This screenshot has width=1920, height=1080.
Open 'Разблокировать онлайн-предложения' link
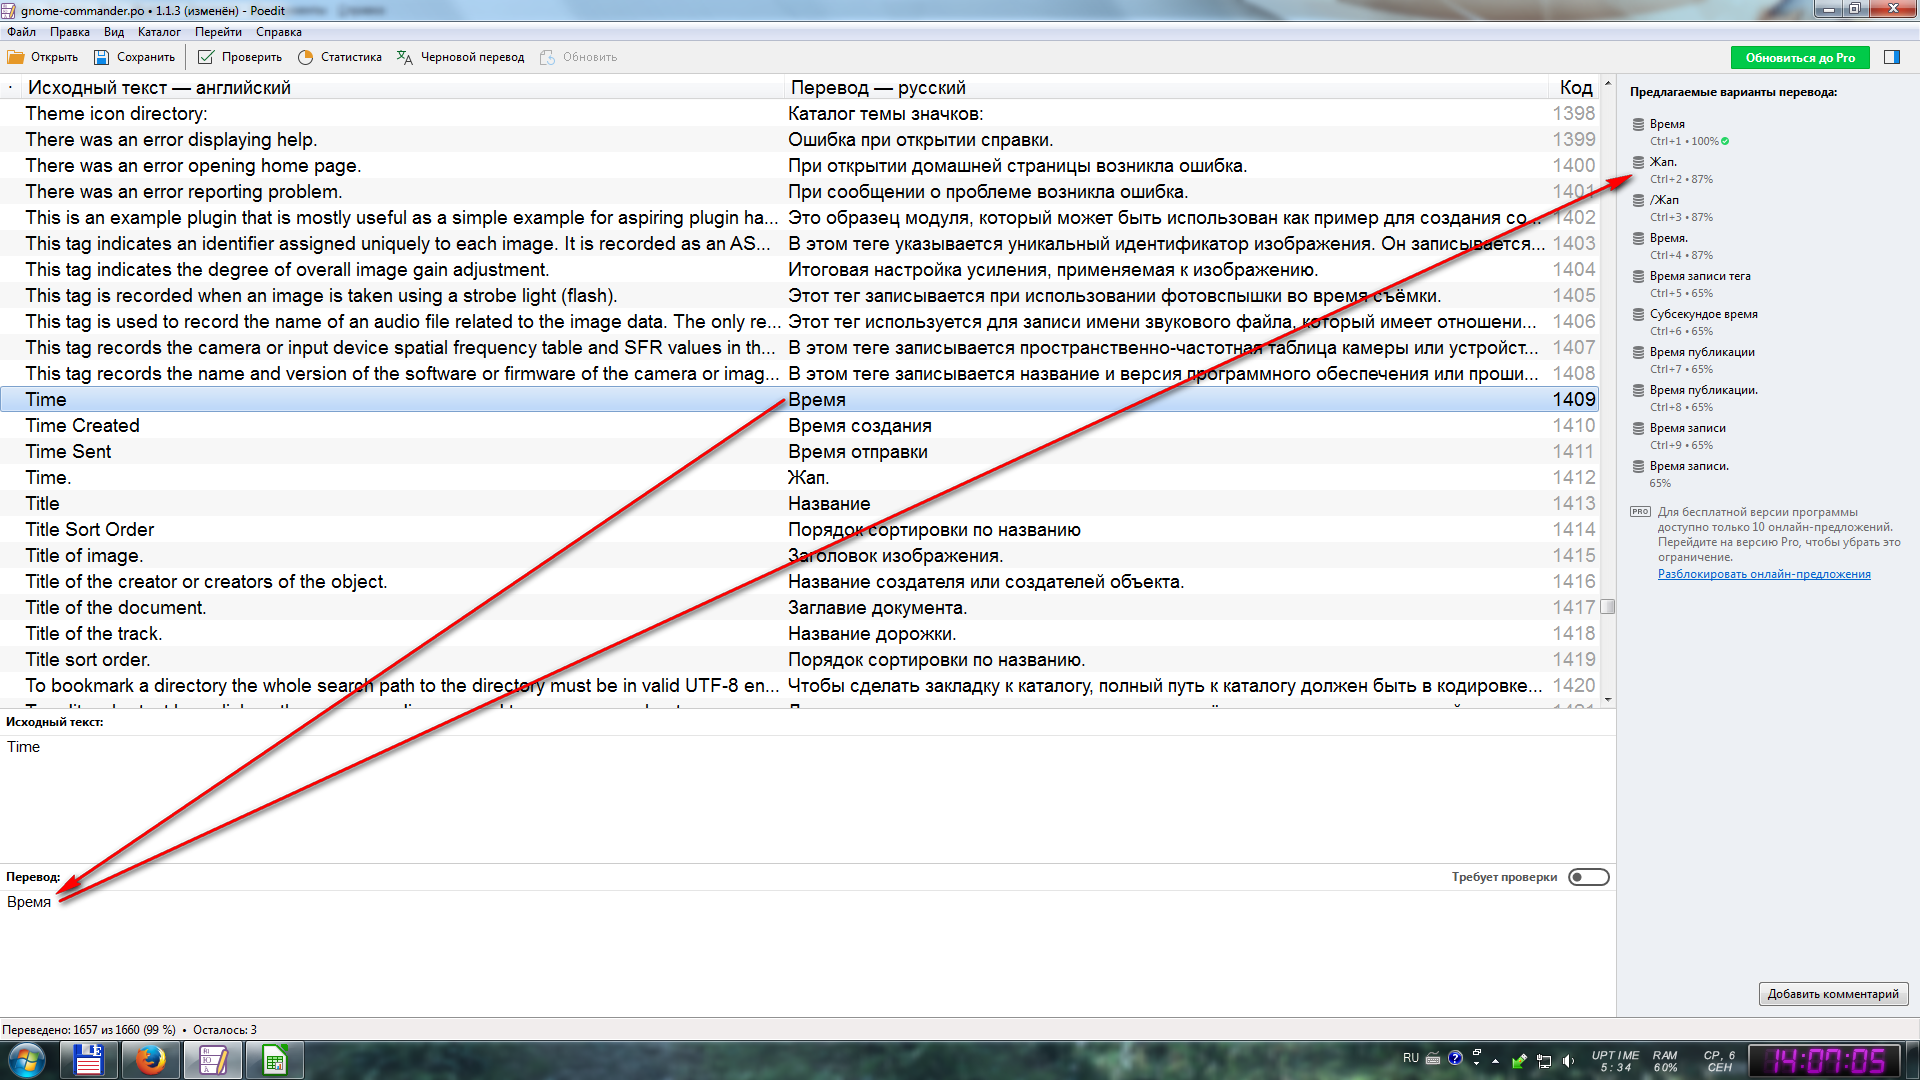click(x=1764, y=574)
